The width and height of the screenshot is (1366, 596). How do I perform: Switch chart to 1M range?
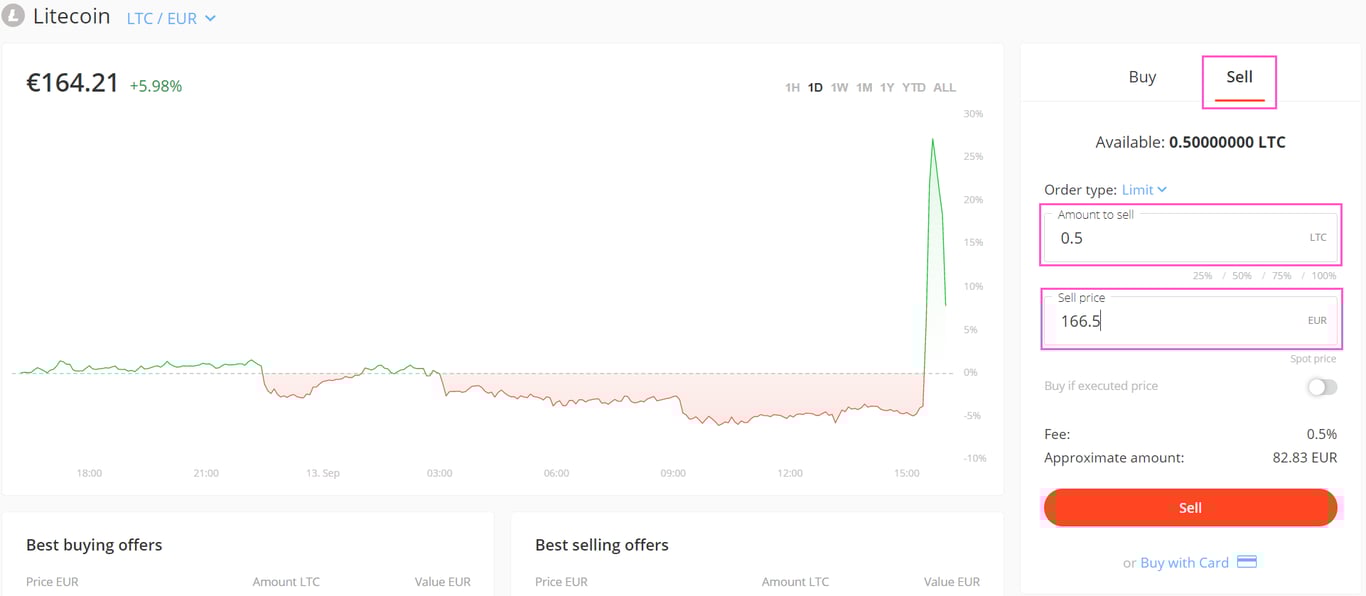click(x=864, y=88)
